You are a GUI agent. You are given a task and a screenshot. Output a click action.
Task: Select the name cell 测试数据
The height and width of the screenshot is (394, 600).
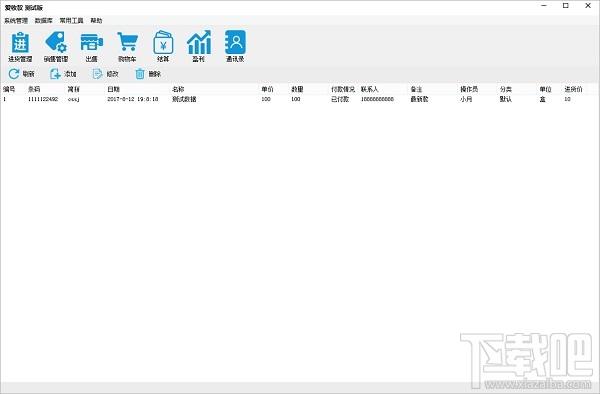[184, 99]
